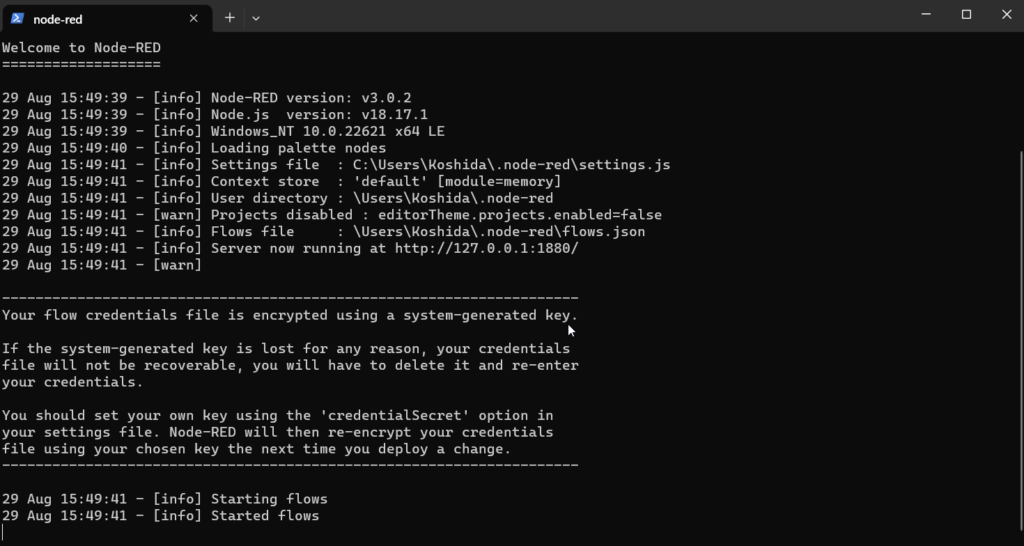Click the PowerShell icon on the node-red tab
Screen dimensions: 1024x546
(x=17, y=17)
